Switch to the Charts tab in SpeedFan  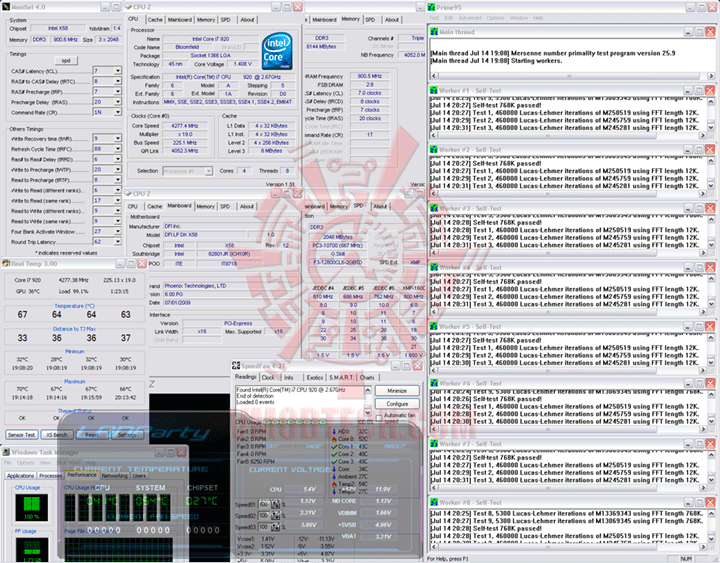pos(367,377)
